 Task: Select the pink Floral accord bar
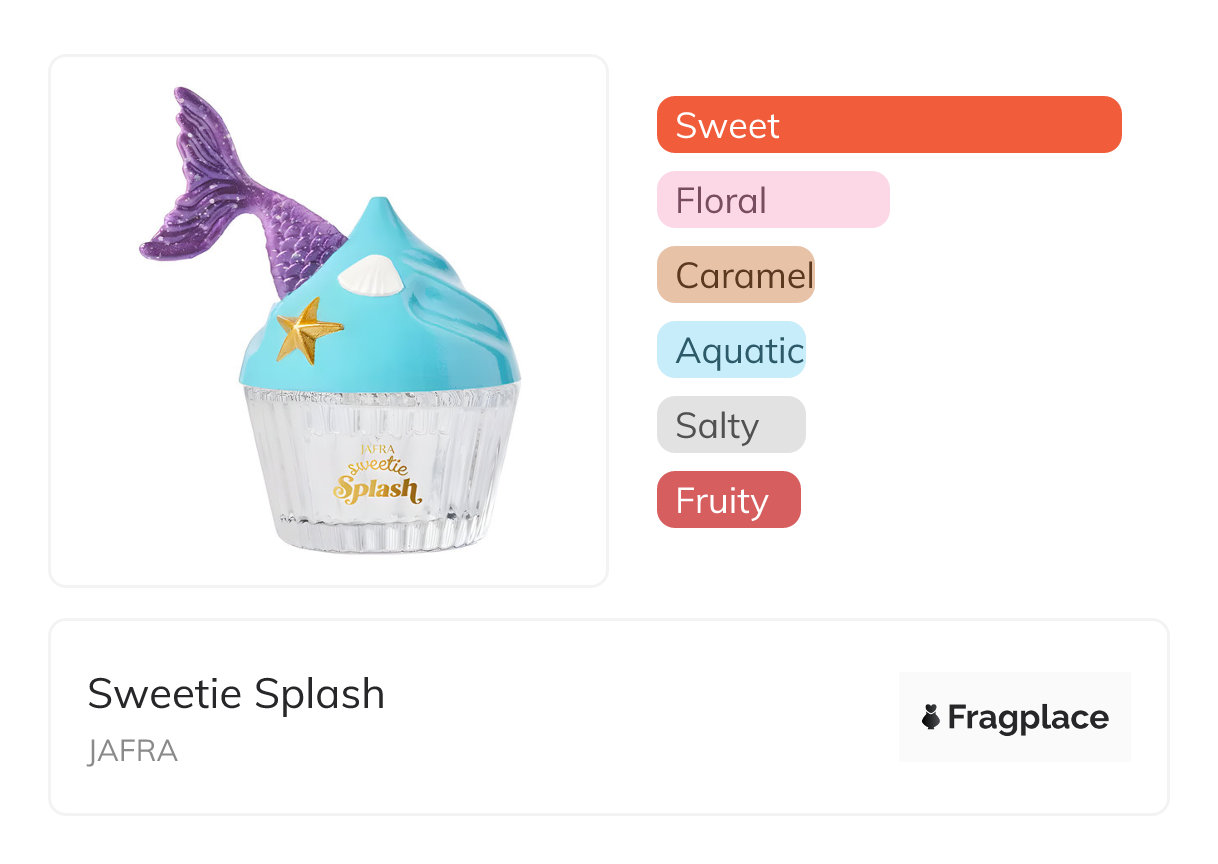click(772, 200)
